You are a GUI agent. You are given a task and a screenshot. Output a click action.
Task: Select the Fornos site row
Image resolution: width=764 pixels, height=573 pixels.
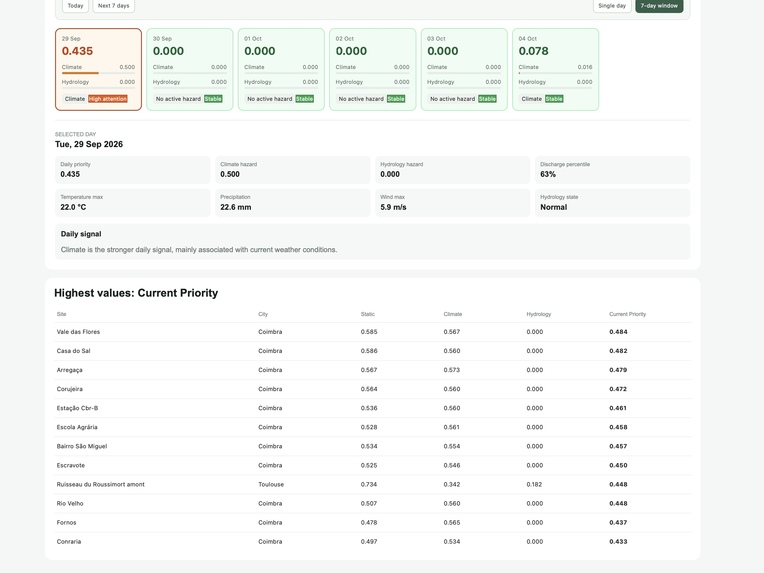point(373,522)
